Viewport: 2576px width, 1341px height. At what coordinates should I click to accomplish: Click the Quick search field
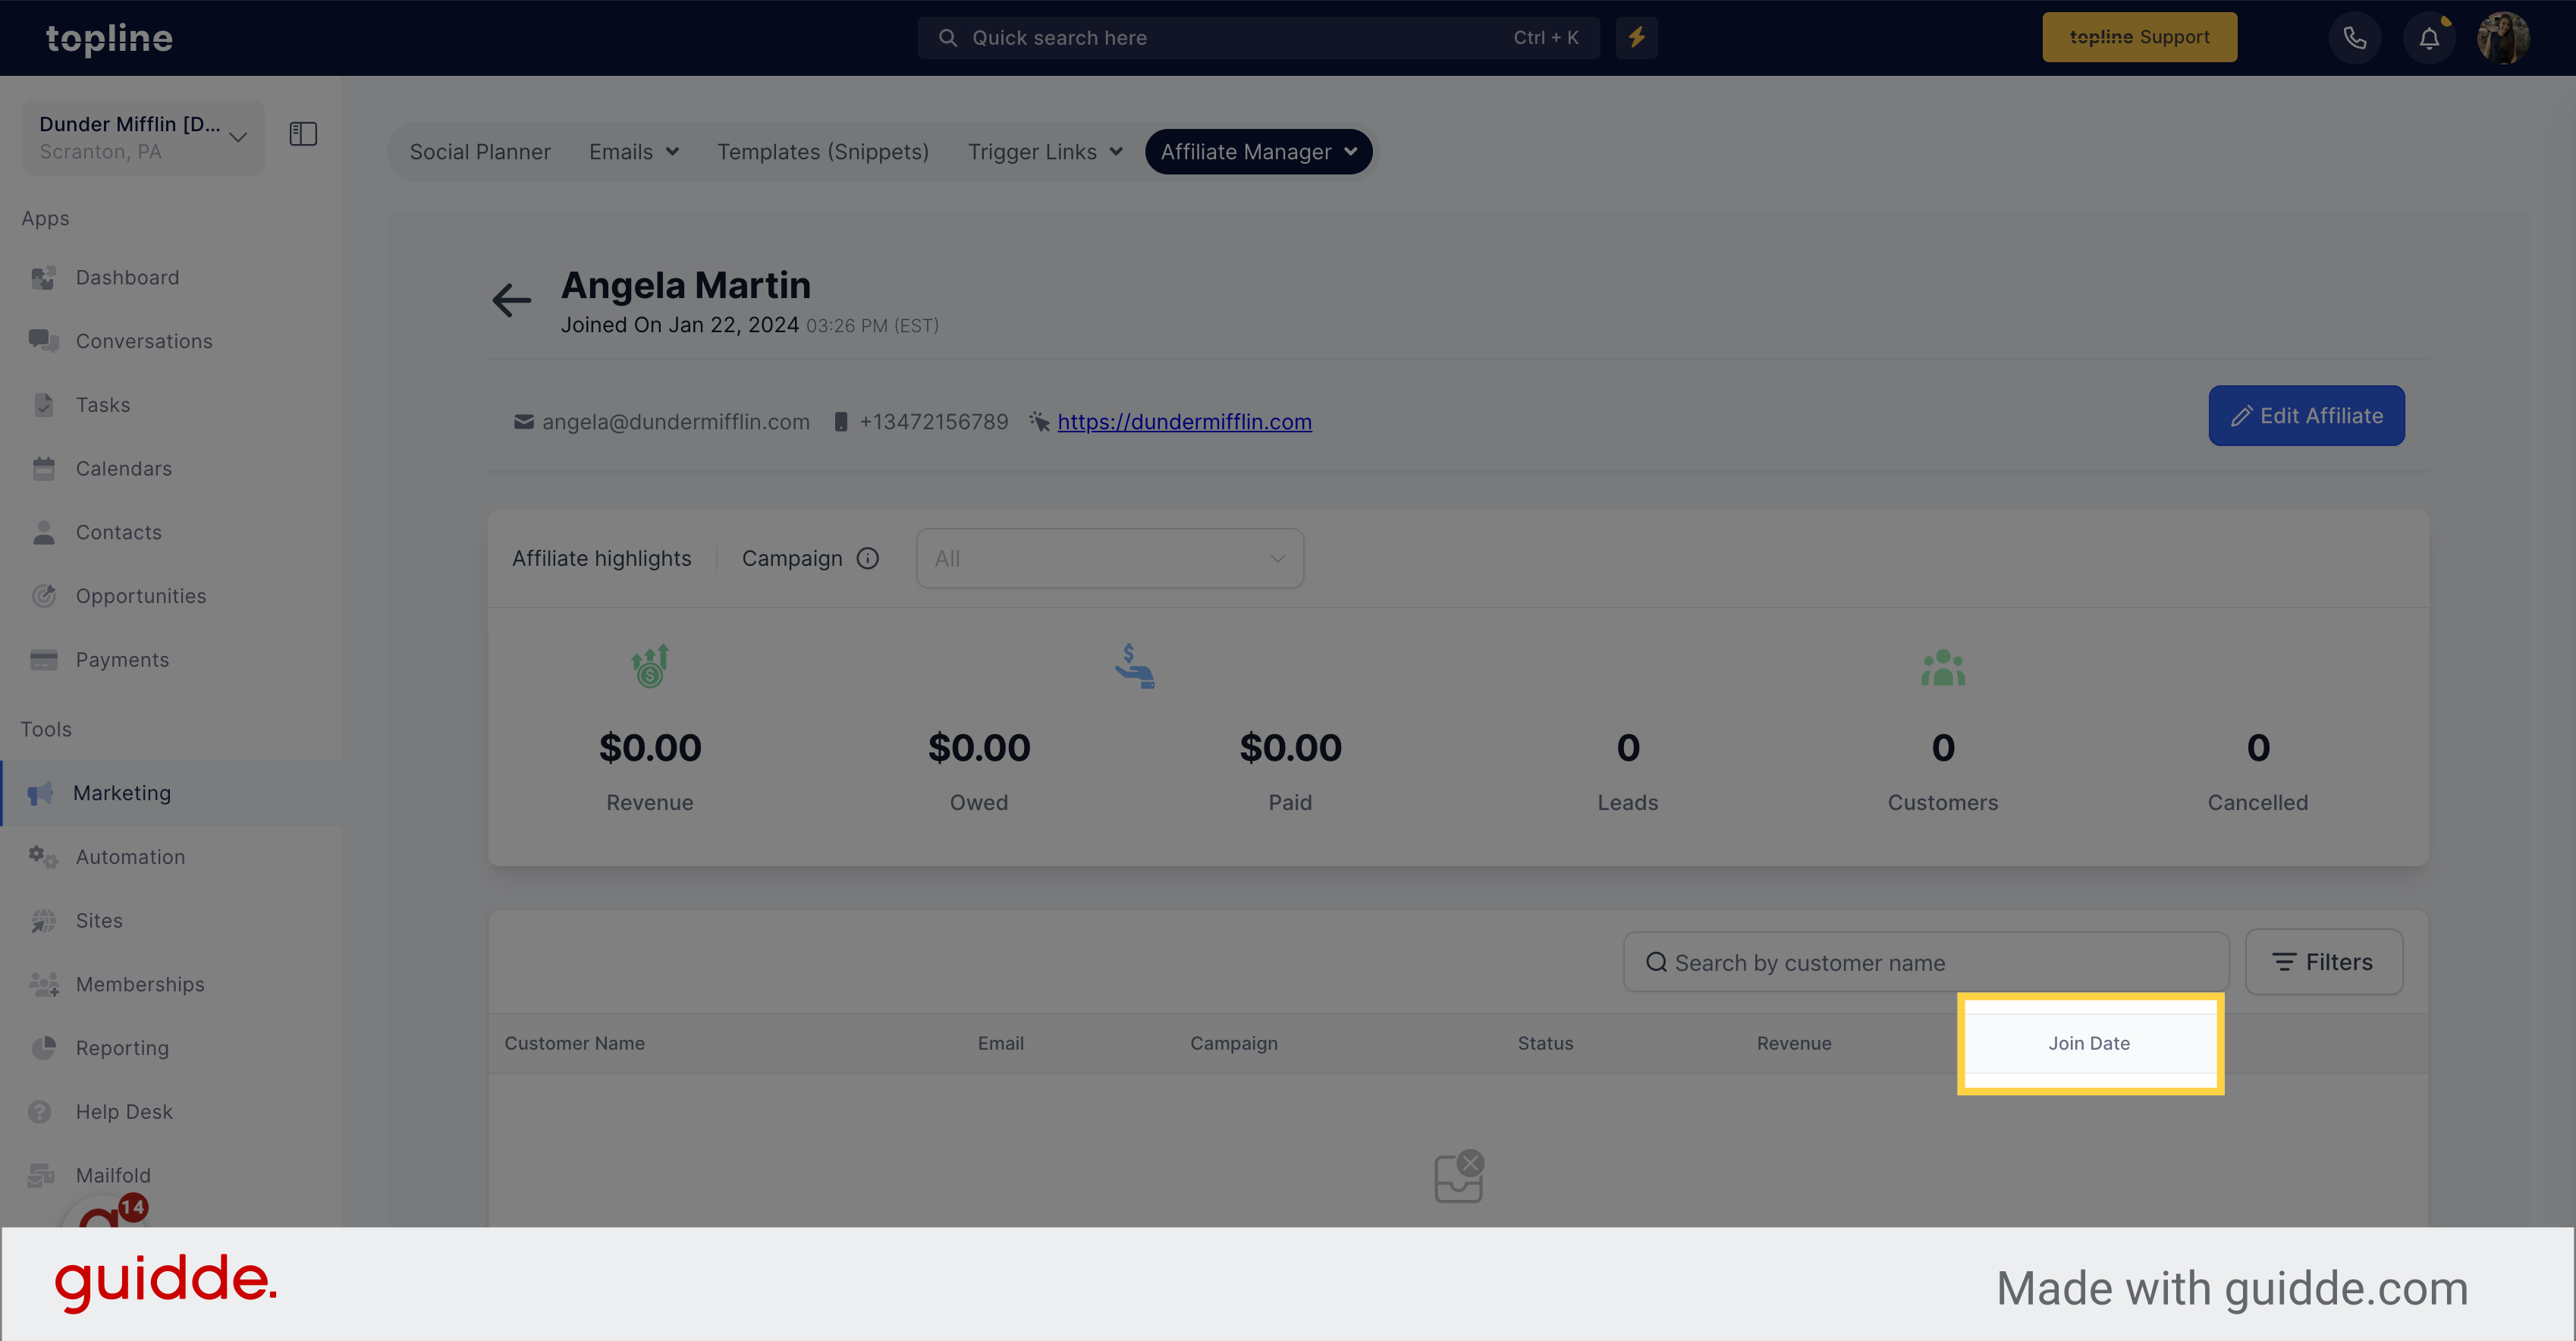tap(1258, 37)
